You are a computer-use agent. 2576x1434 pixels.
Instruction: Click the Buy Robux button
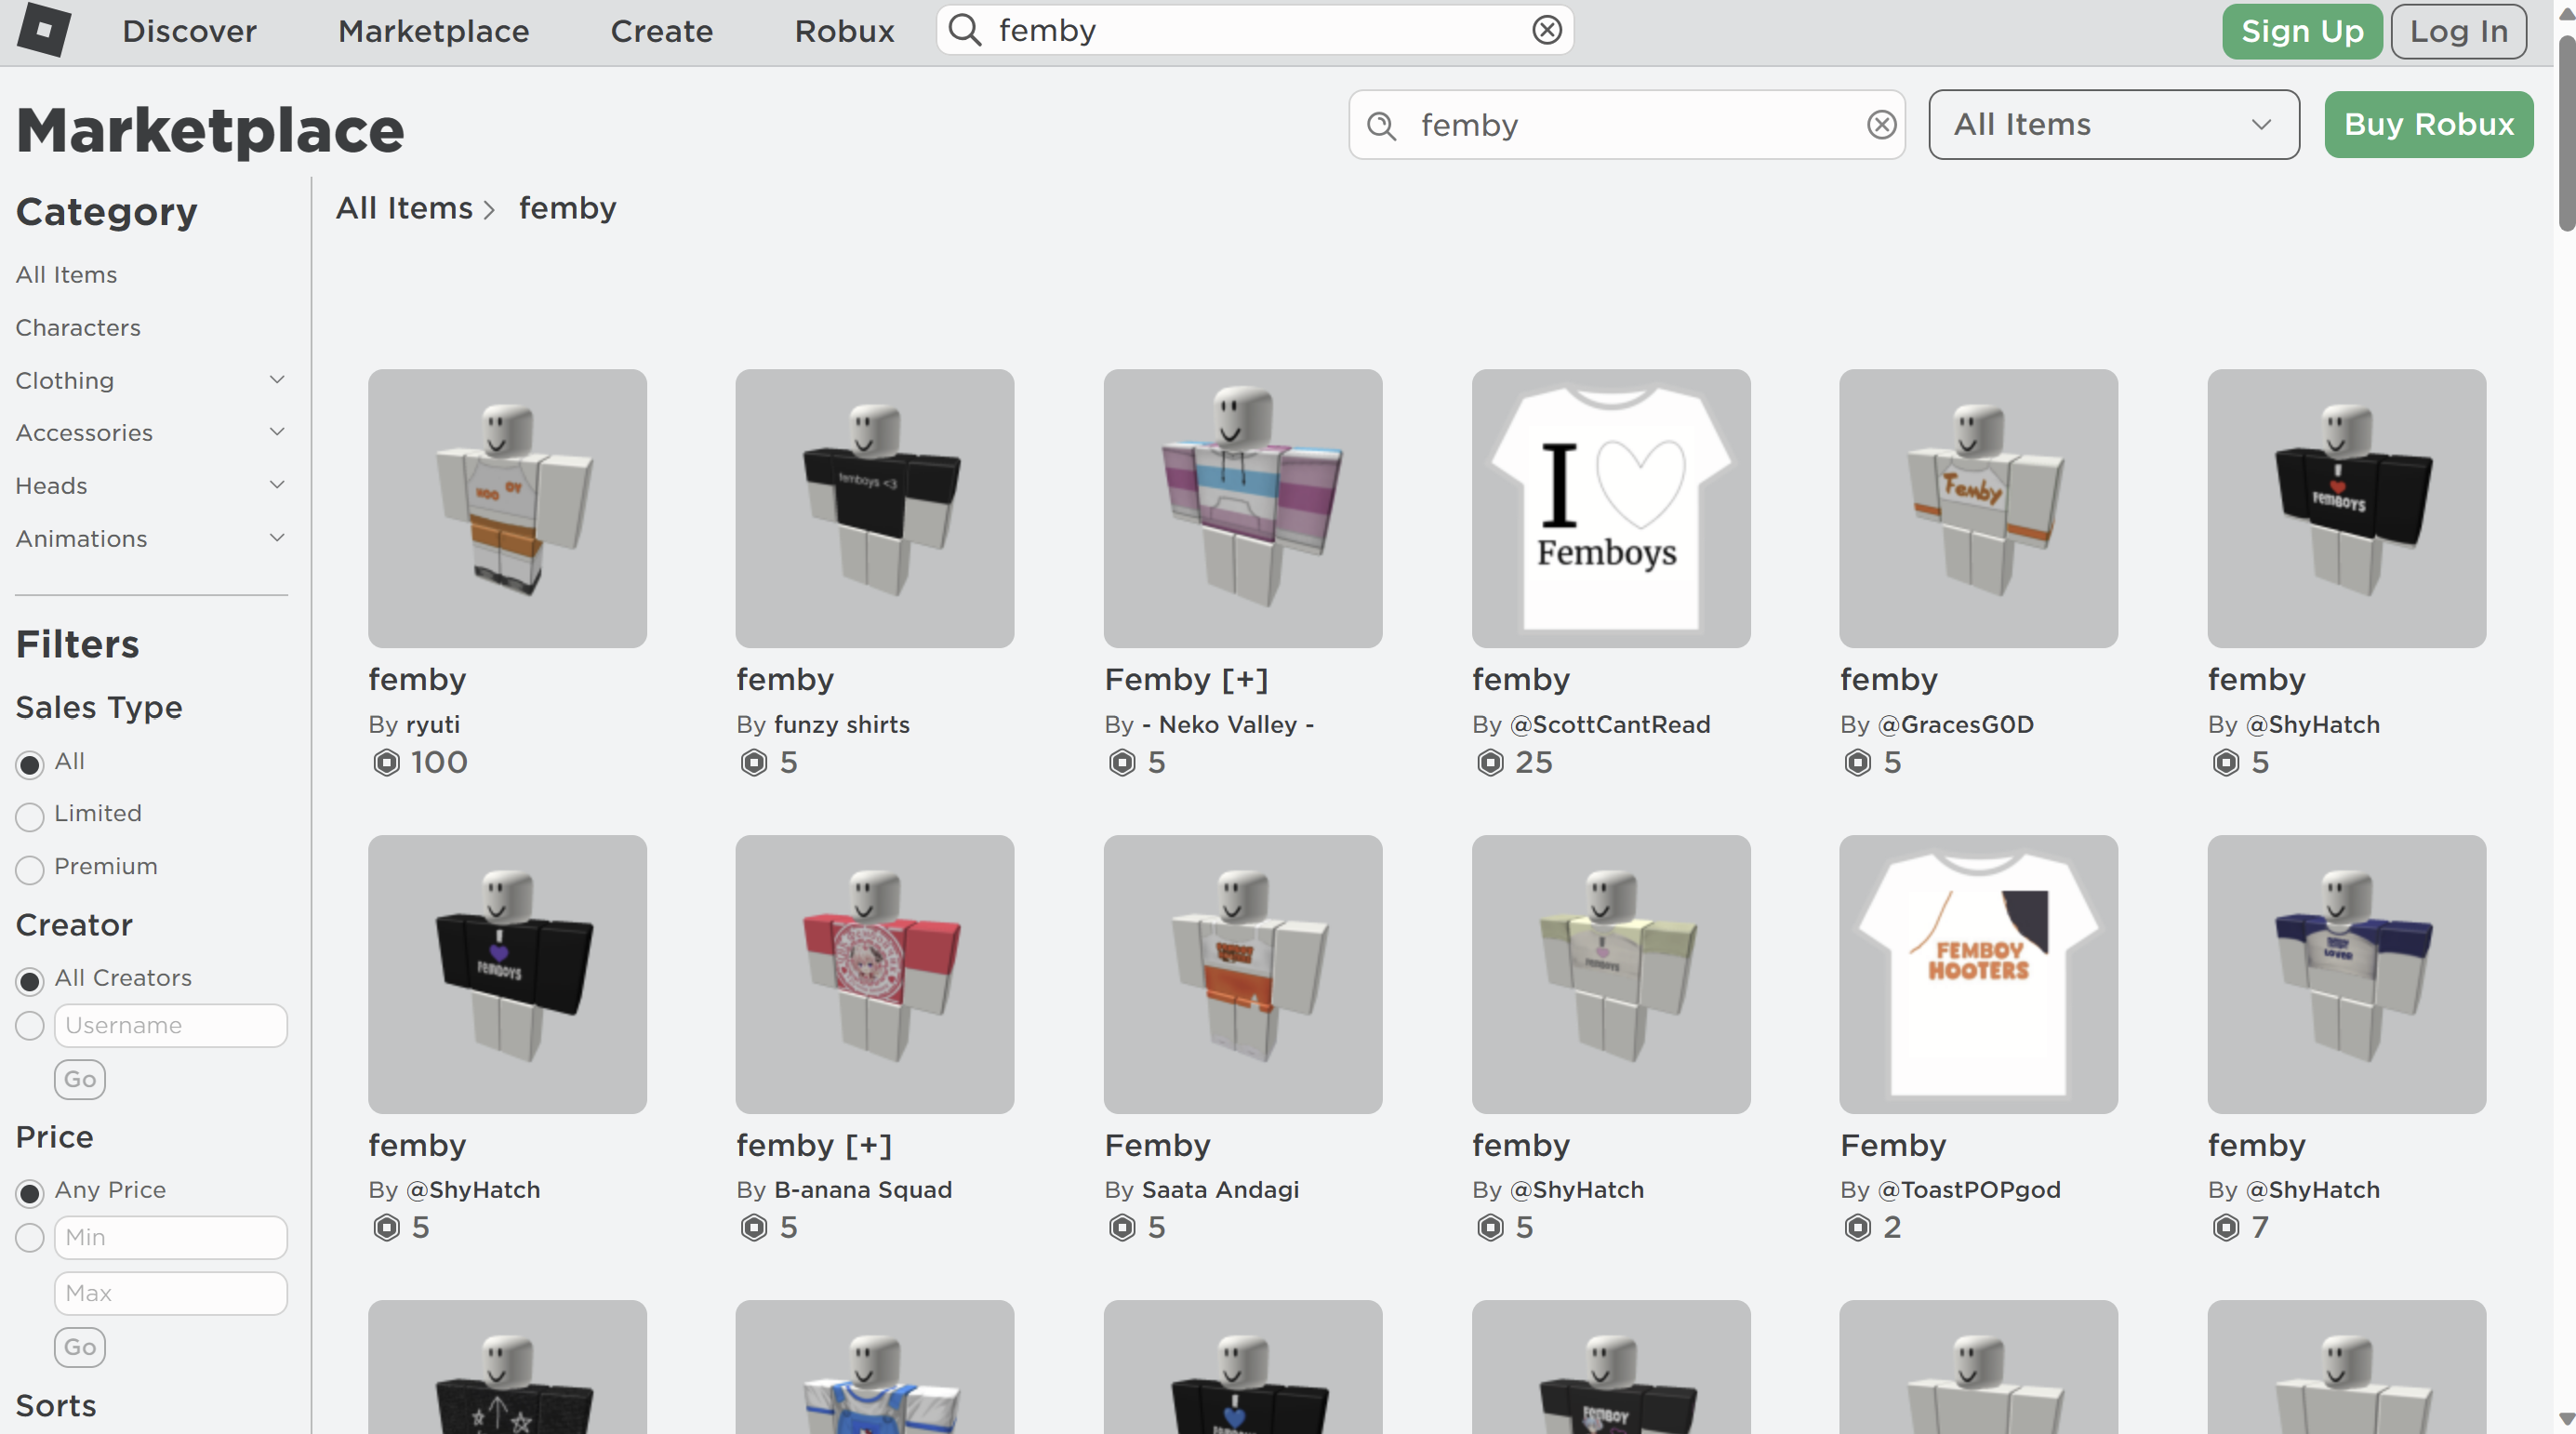2428,125
